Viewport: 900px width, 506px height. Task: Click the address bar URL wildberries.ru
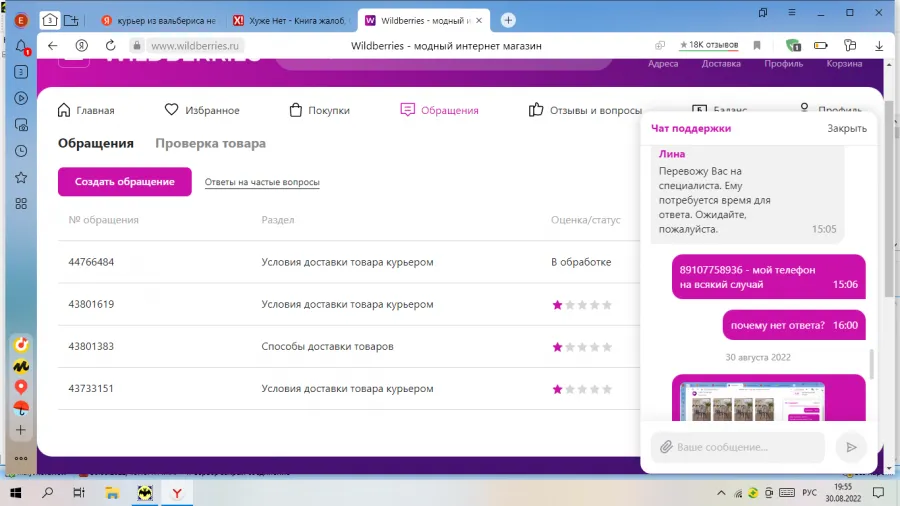[195, 46]
